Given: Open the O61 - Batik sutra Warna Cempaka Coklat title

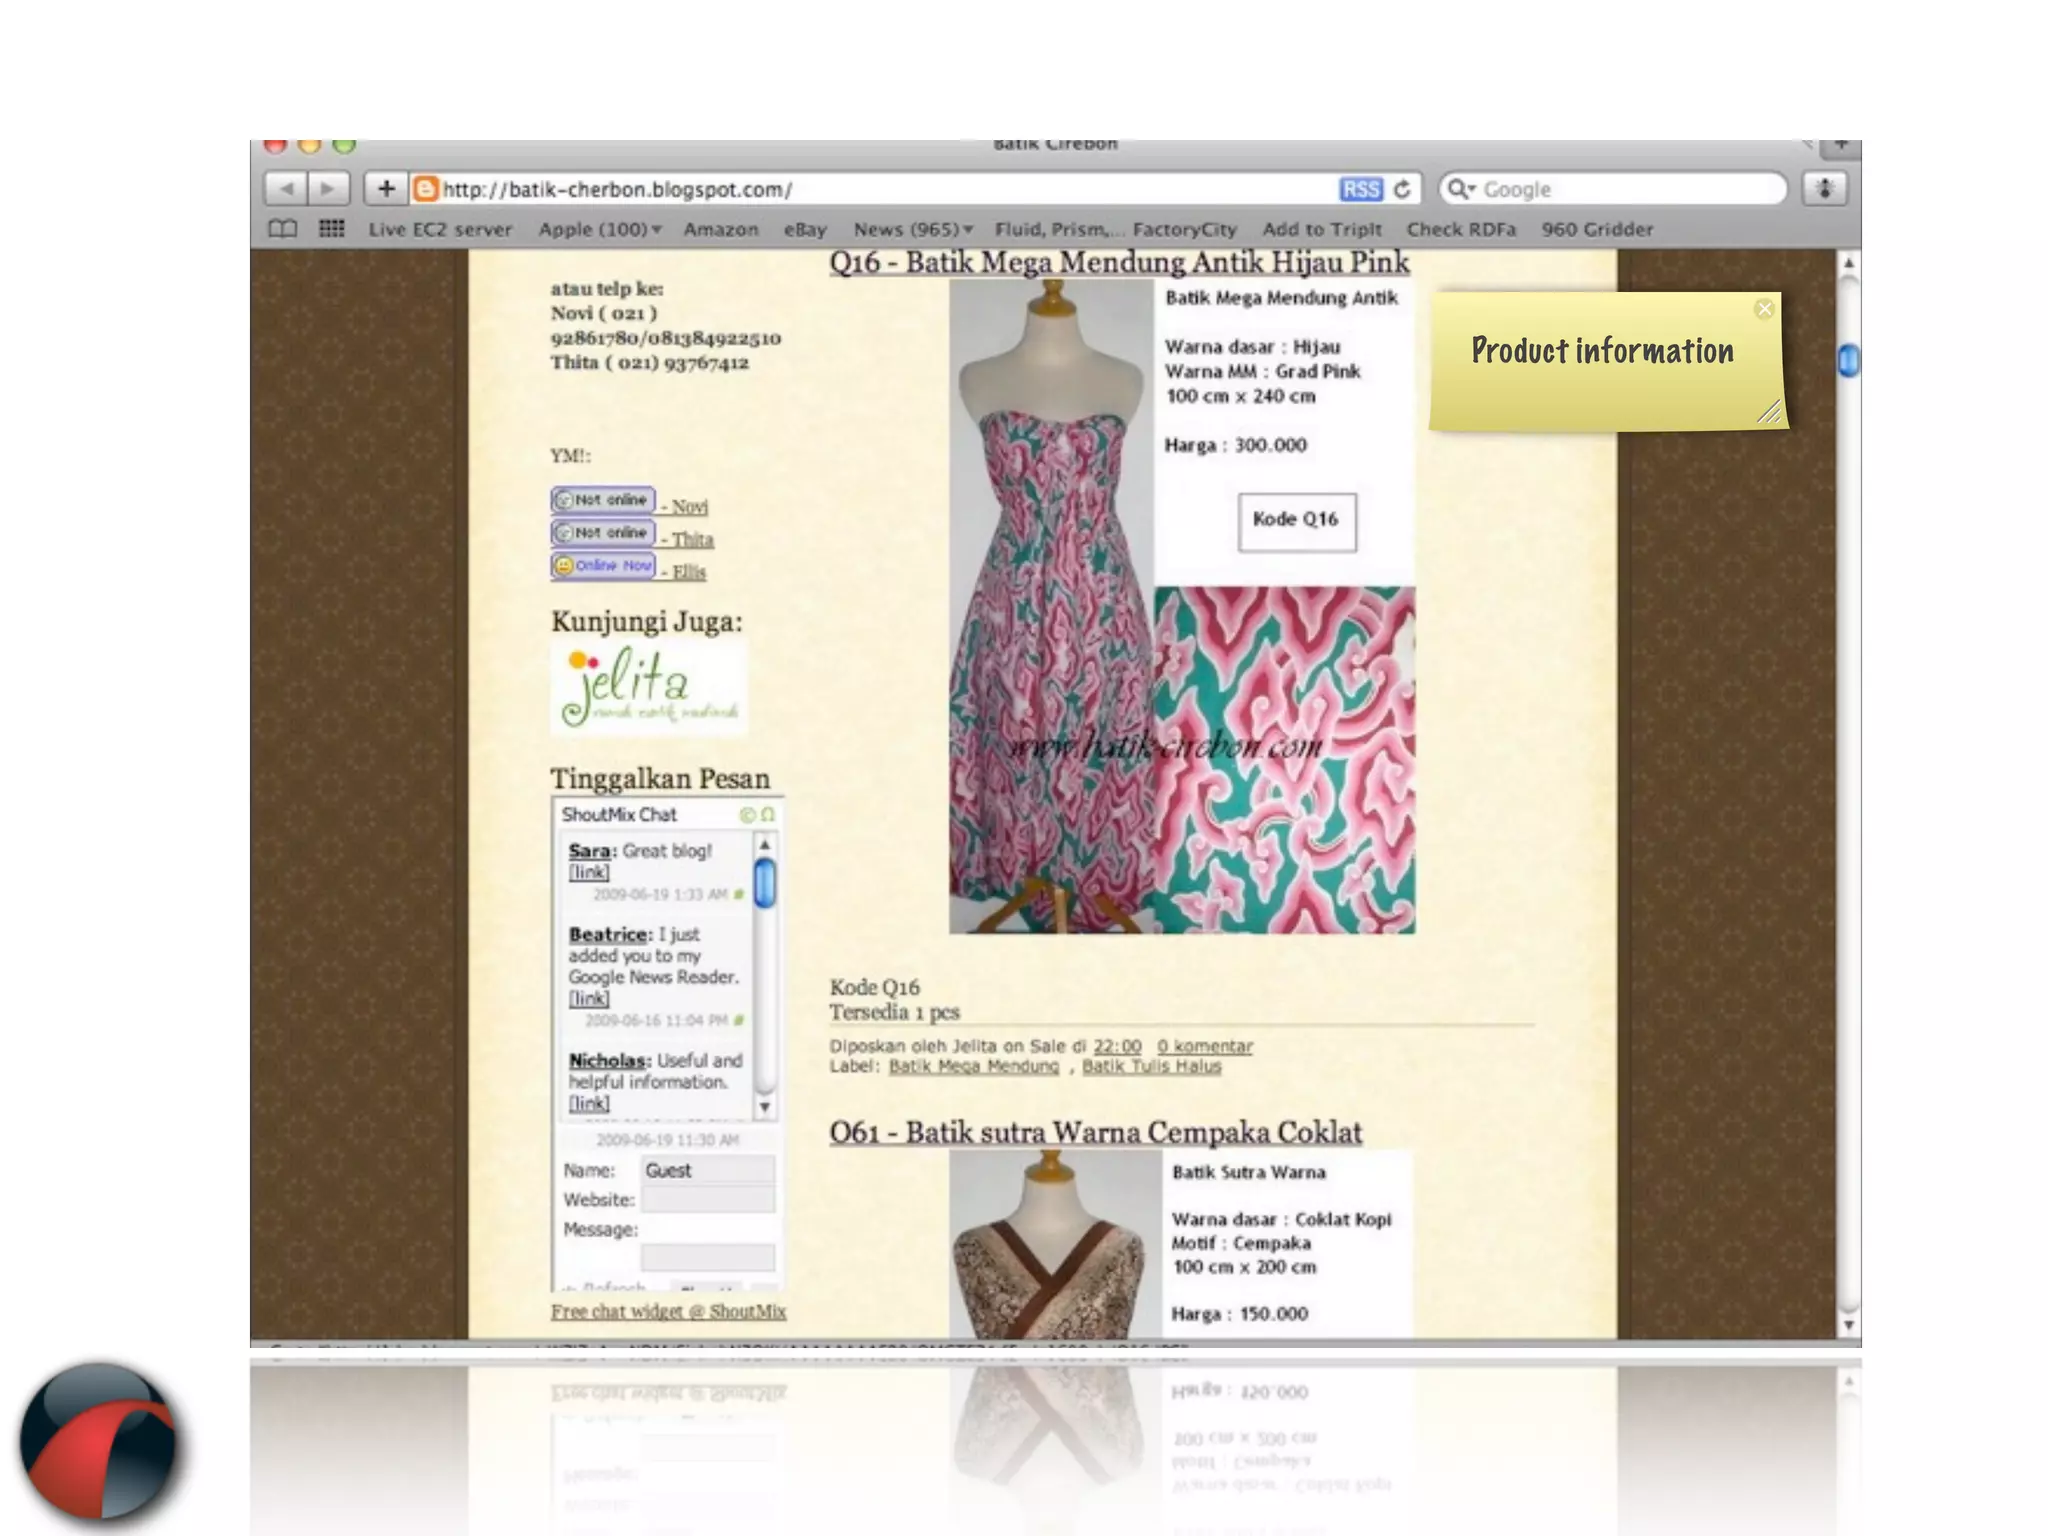Looking at the screenshot, I should [x=1095, y=1132].
